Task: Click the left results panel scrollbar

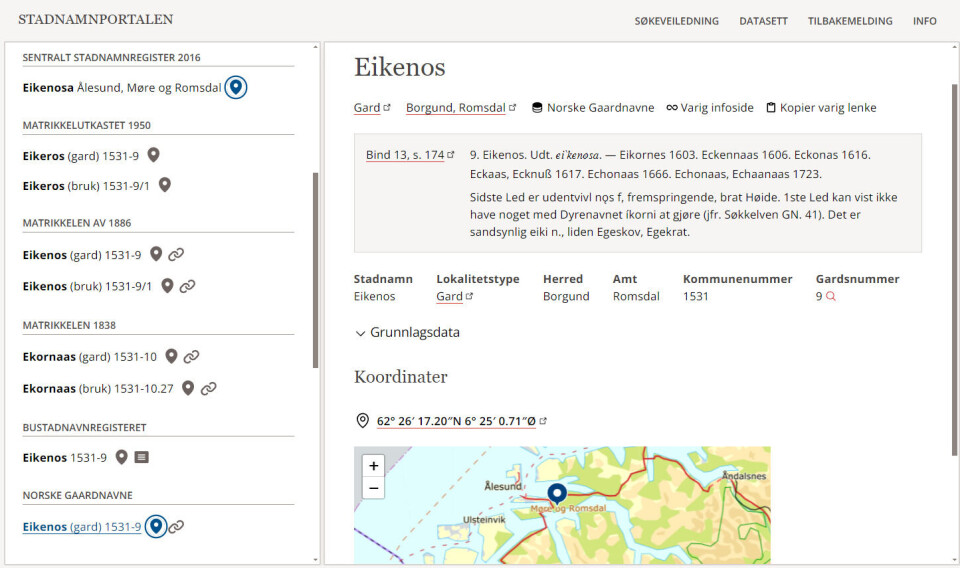Action: point(317,270)
